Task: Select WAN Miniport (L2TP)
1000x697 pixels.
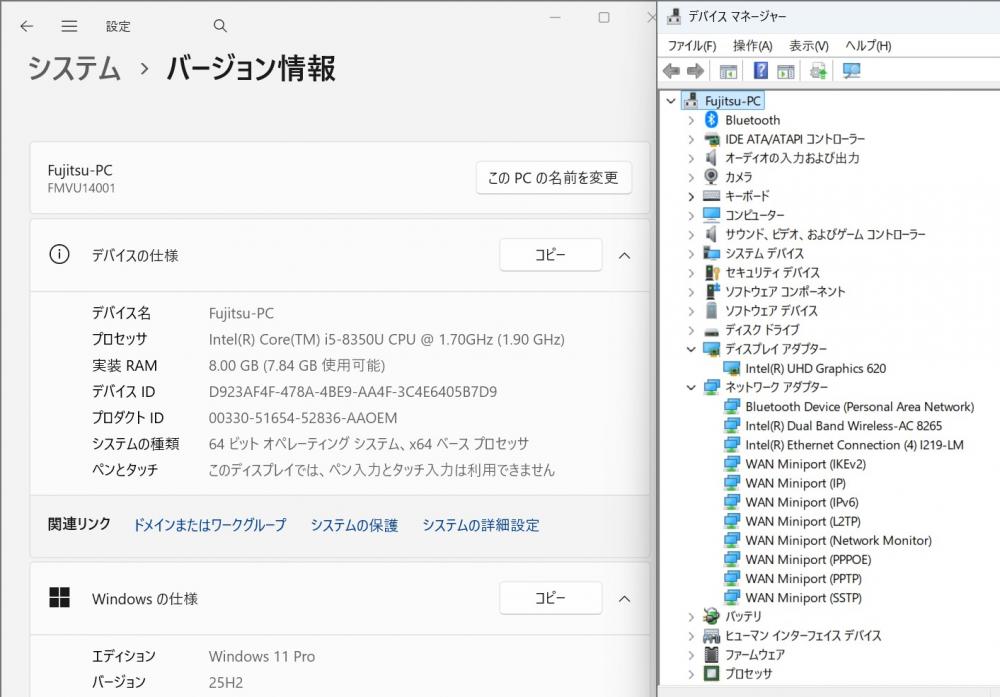Action: click(803, 521)
